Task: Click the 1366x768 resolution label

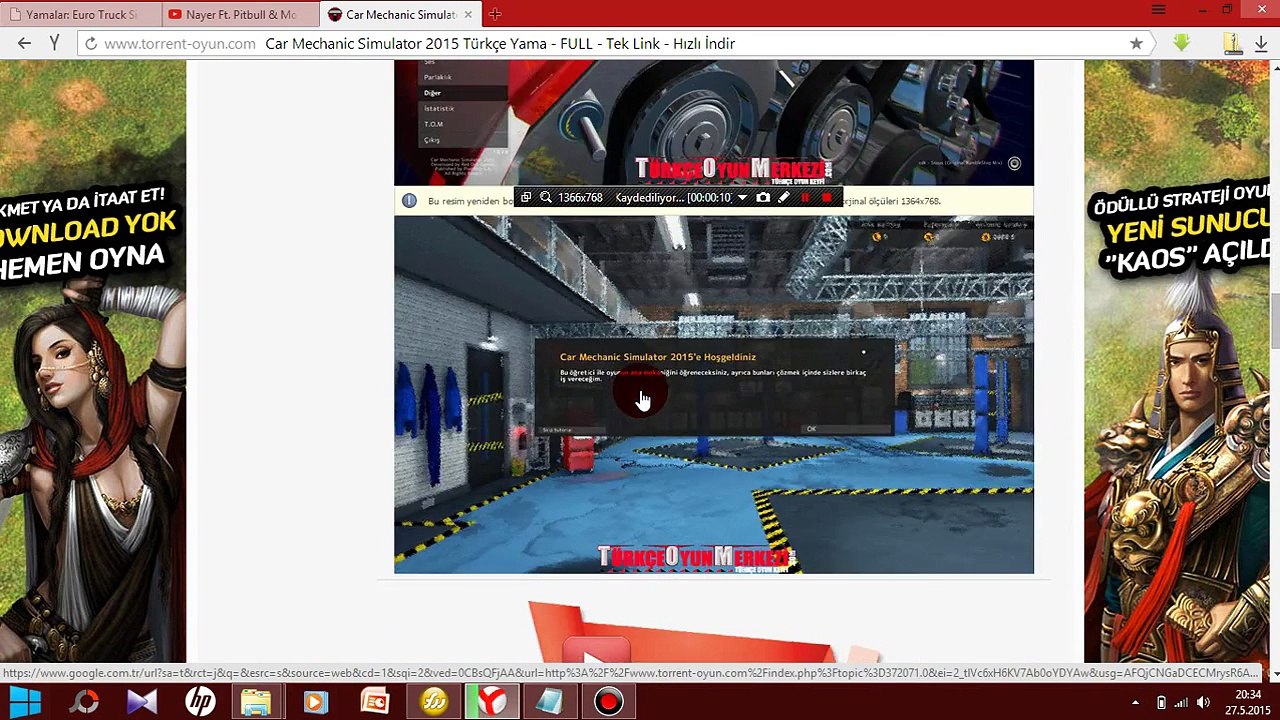Action: [580, 198]
